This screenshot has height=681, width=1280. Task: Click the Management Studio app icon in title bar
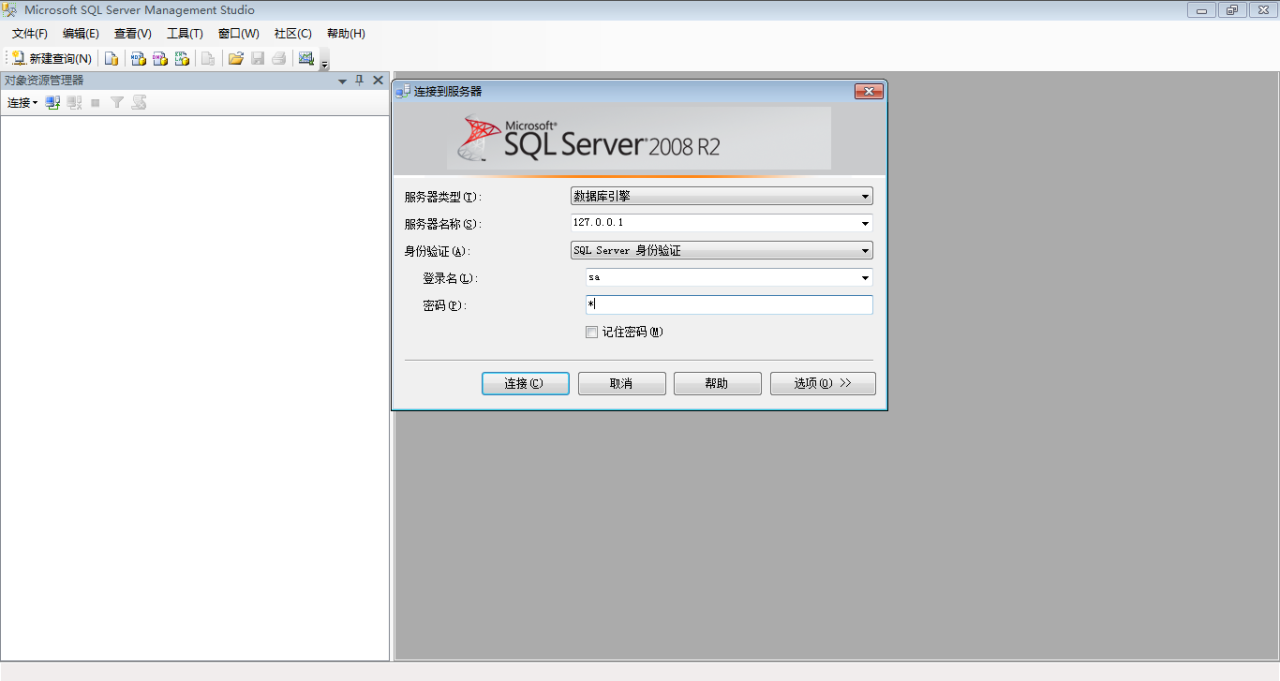click(11, 10)
